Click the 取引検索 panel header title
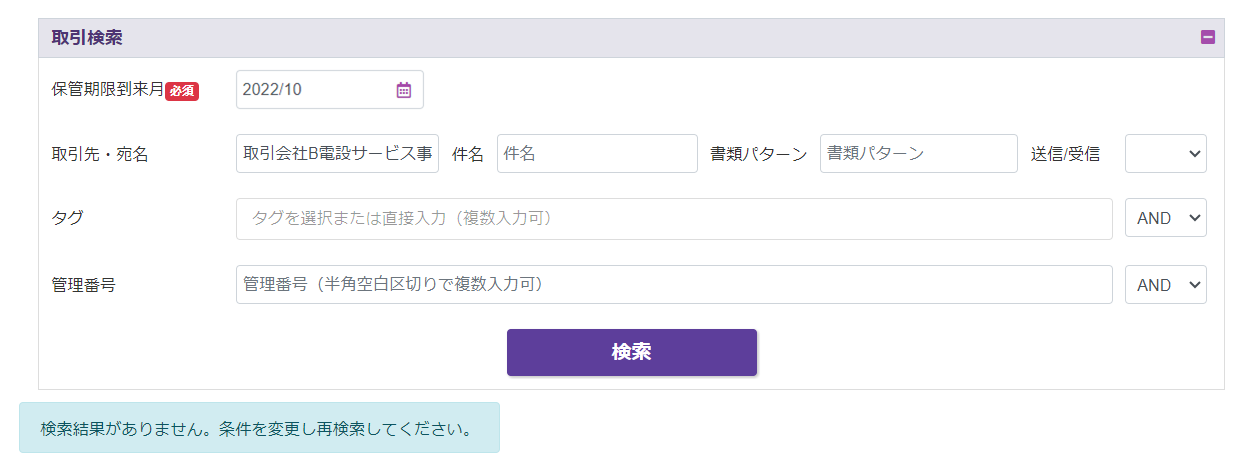This screenshot has height=467, width=1243. pos(88,38)
